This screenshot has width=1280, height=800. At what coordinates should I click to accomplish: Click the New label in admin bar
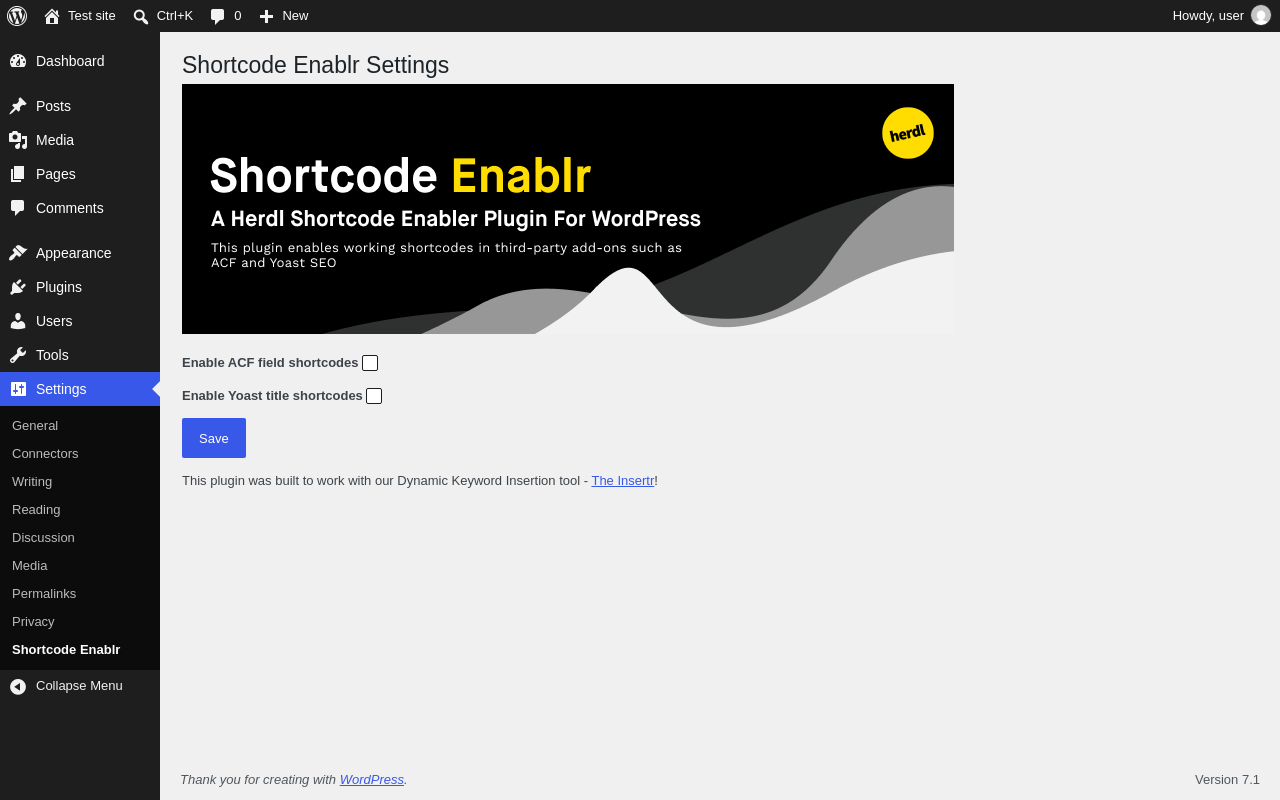[295, 15]
